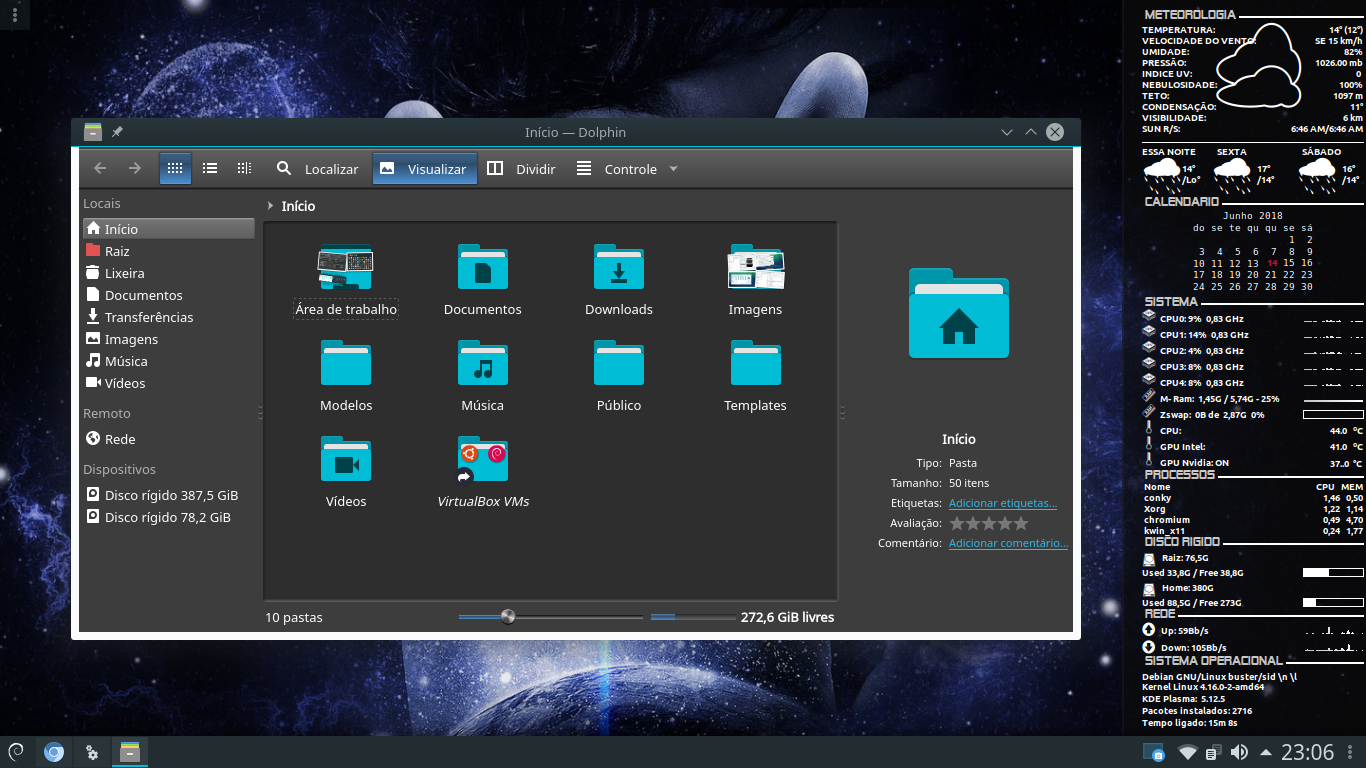The height and width of the screenshot is (768, 1366).
Task: Open the Controle dropdown arrow
Action: click(x=674, y=168)
